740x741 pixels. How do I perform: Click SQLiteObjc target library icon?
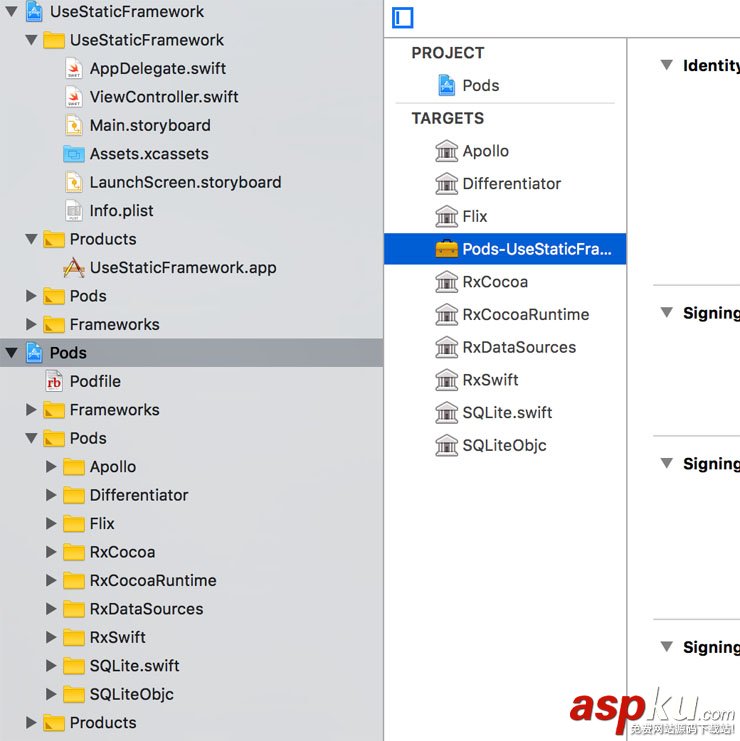coord(447,445)
